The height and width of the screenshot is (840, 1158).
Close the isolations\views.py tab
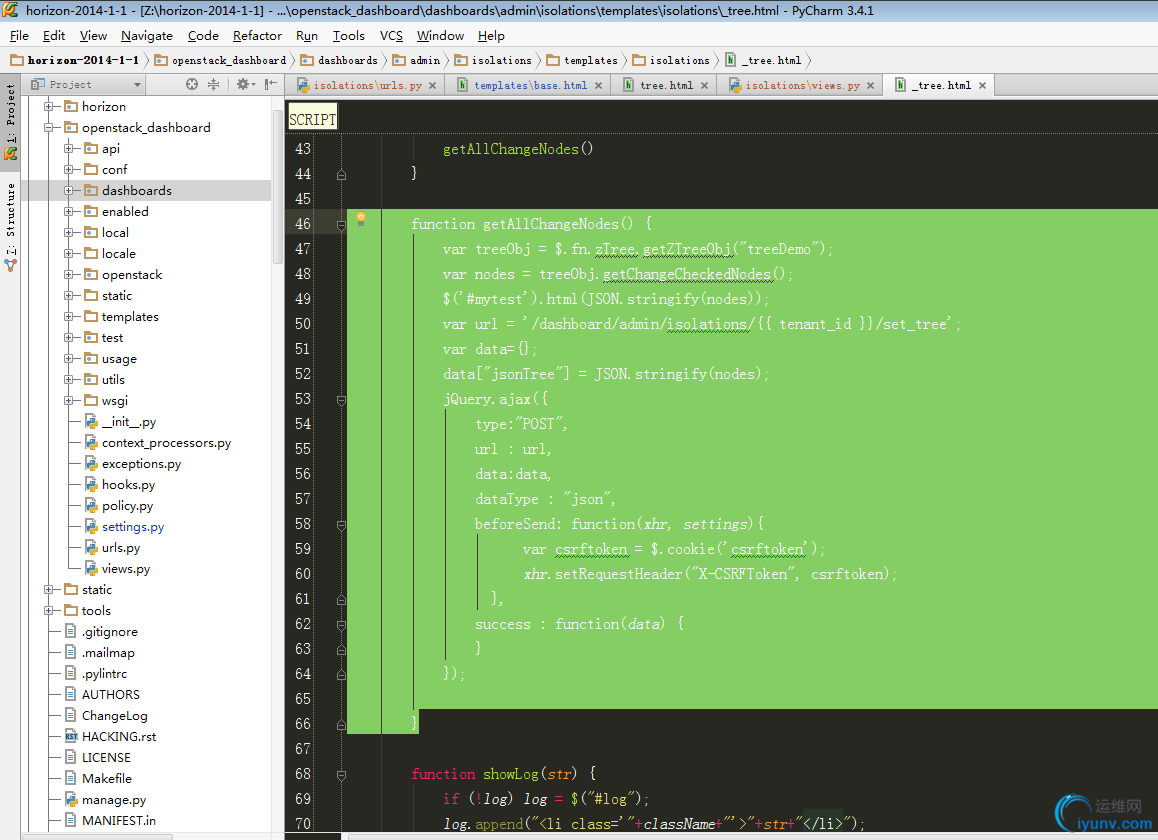871,86
